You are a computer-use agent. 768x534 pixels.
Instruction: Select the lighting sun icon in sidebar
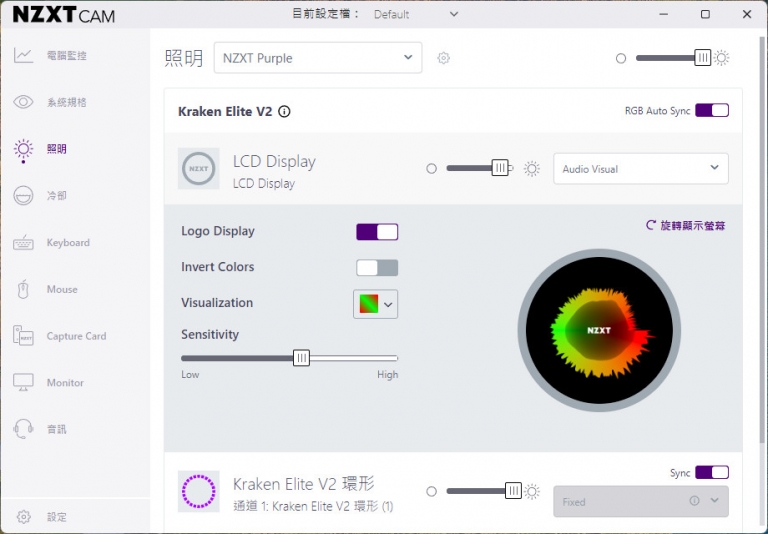coord(23,149)
